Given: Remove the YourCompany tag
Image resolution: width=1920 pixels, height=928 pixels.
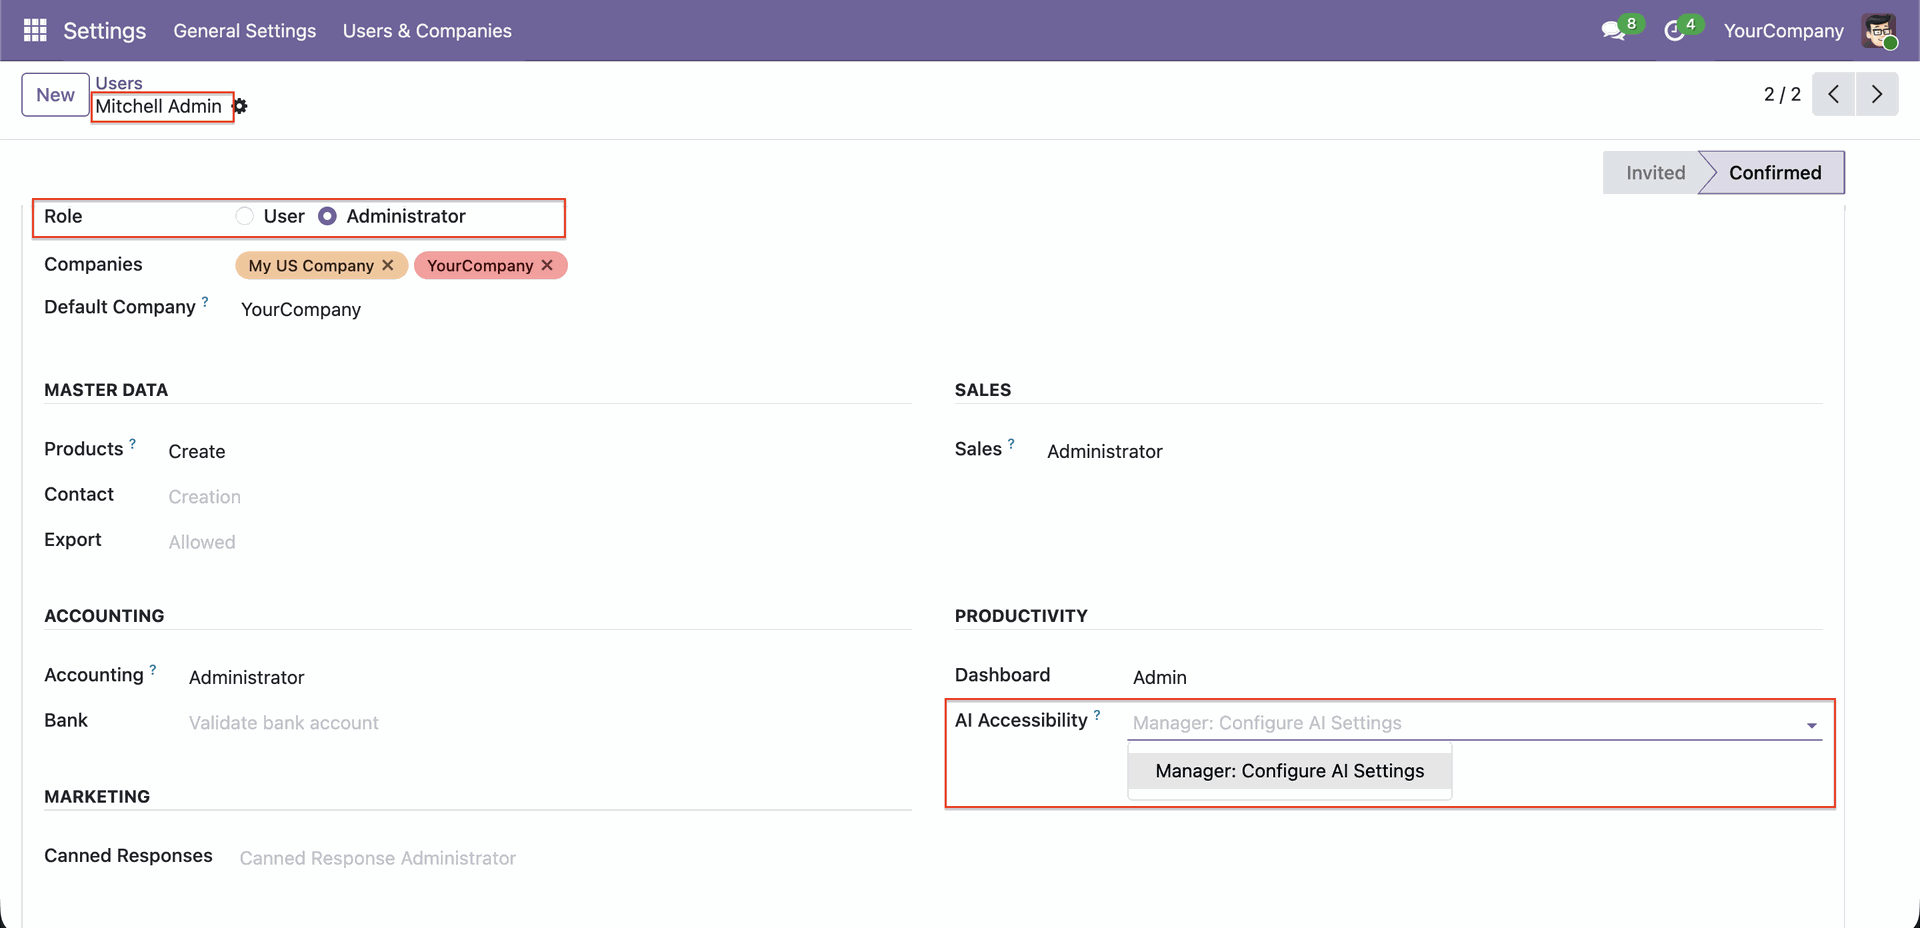Looking at the screenshot, I should (x=547, y=265).
